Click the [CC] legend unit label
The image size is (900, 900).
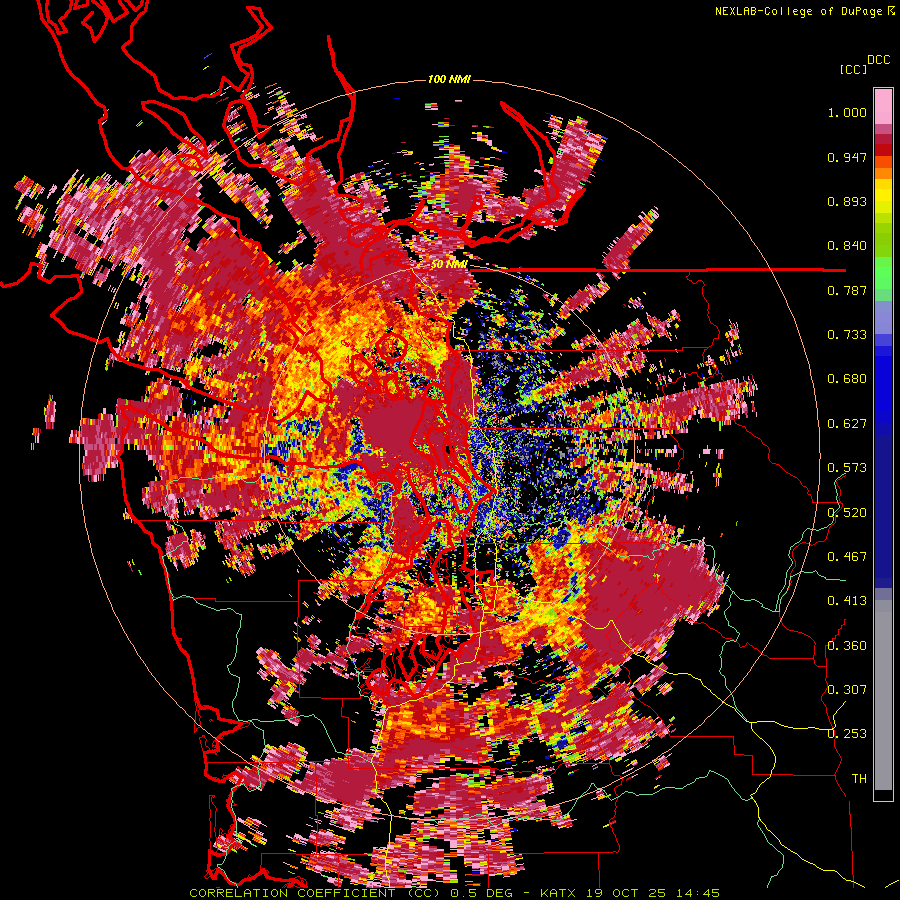pyautogui.click(x=853, y=69)
